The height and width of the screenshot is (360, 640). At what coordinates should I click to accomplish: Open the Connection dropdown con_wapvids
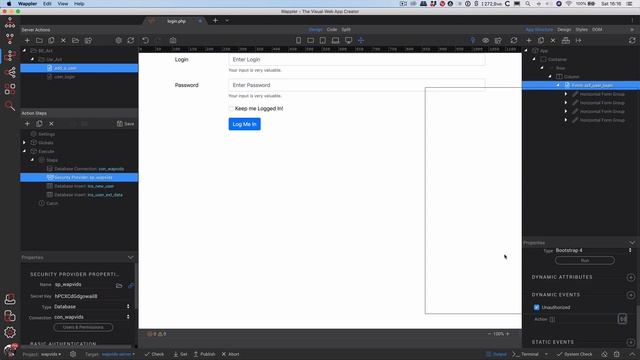pyautogui.click(x=91, y=317)
